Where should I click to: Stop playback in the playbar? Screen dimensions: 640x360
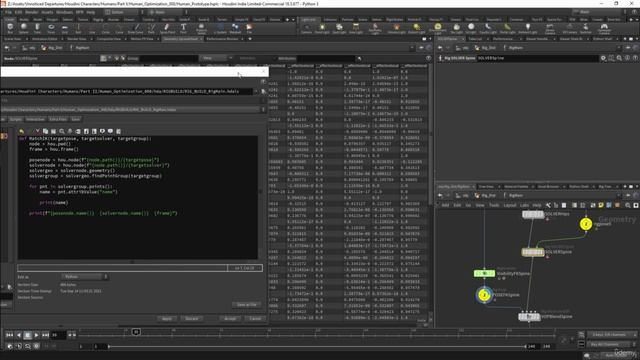pos(27,335)
